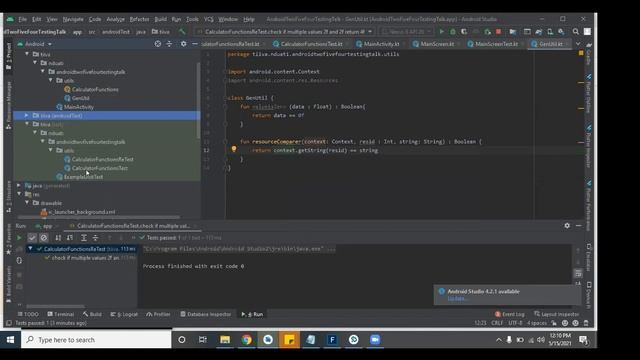The height and width of the screenshot is (360, 640).
Task: Open Search Everywhere magnifier icon
Action: coord(576,31)
